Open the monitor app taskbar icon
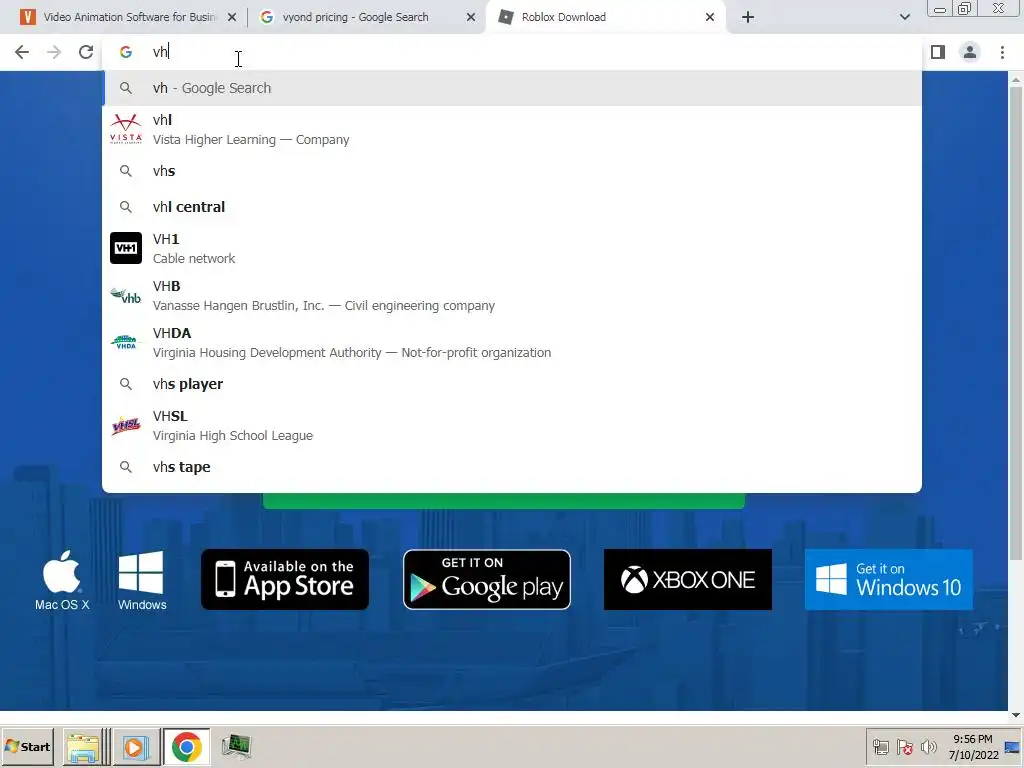The width and height of the screenshot is (1024, 768). coord(236,746)
